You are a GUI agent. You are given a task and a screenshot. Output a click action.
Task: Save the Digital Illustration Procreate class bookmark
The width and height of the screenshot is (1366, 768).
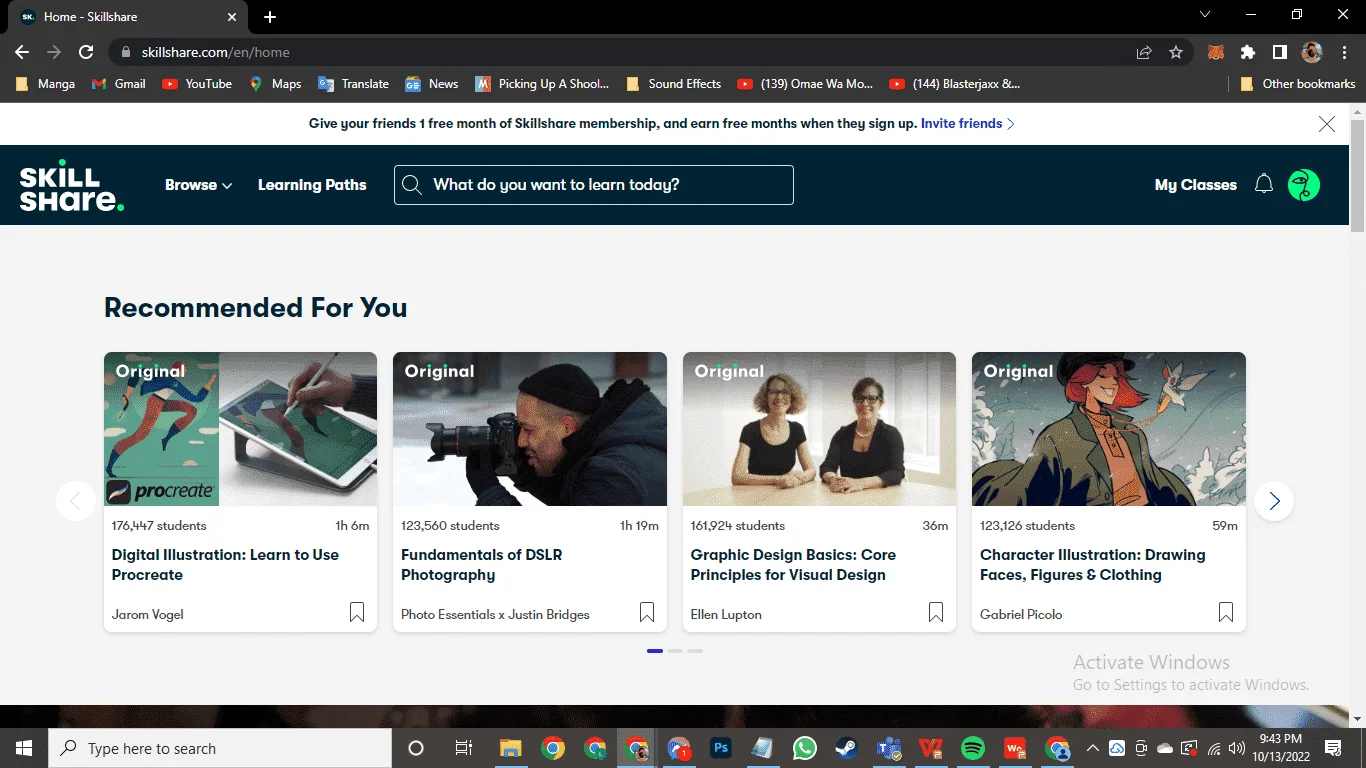point(357,612)
